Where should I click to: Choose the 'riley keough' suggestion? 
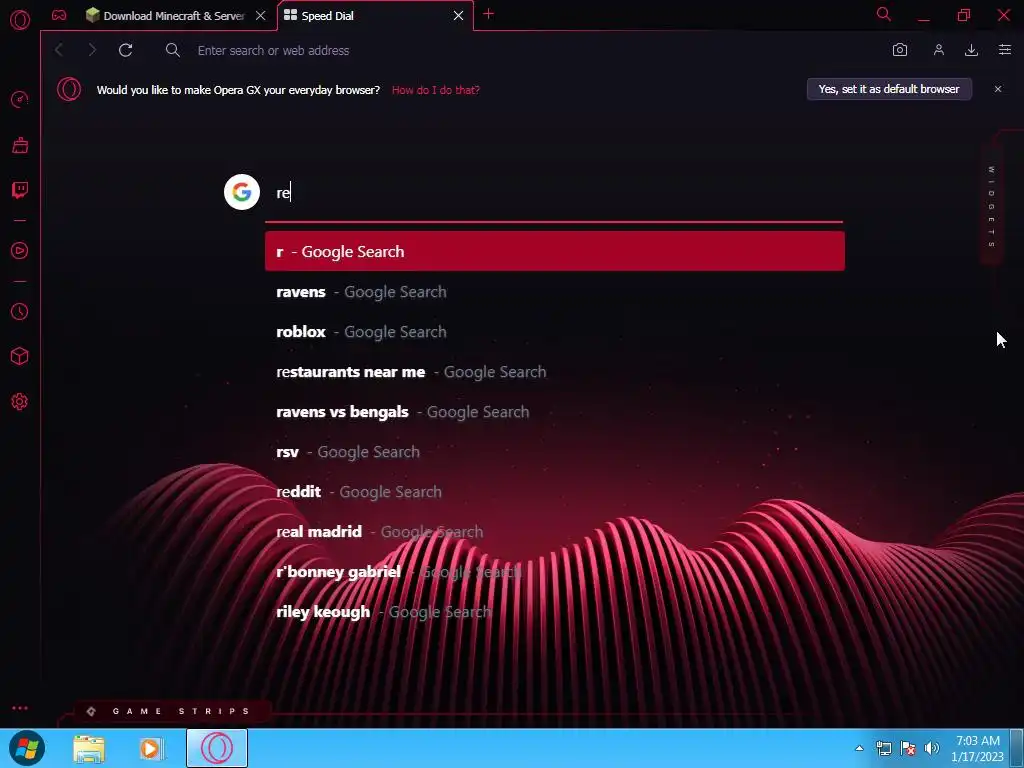tap(554, 612)
